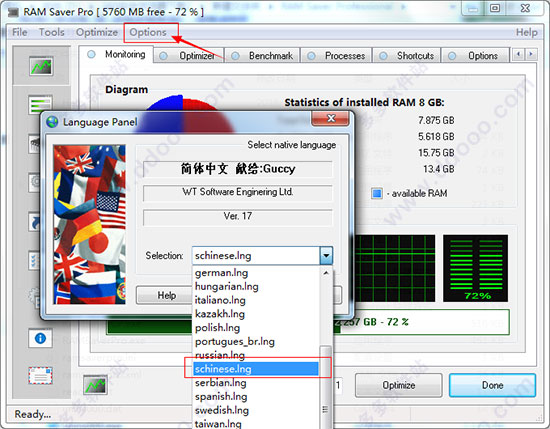Open the Help menu
550x429 pixels.
click(x=526, y=32)
